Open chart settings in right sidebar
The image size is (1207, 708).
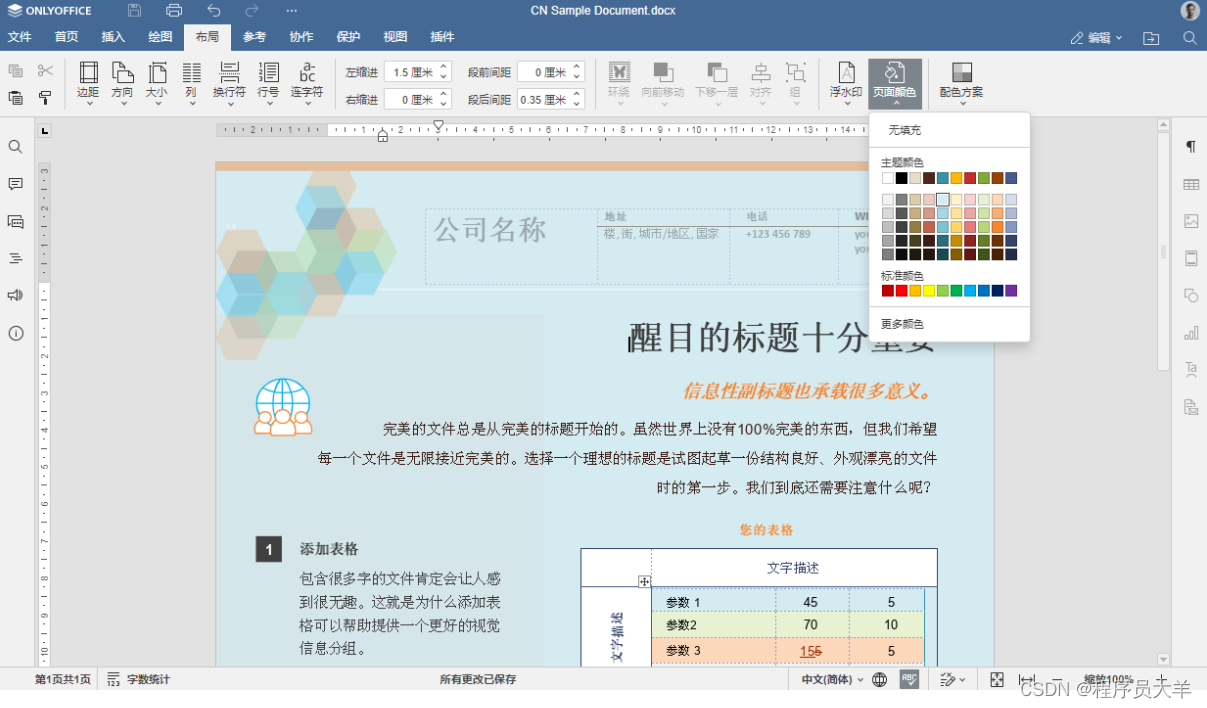1191,333
